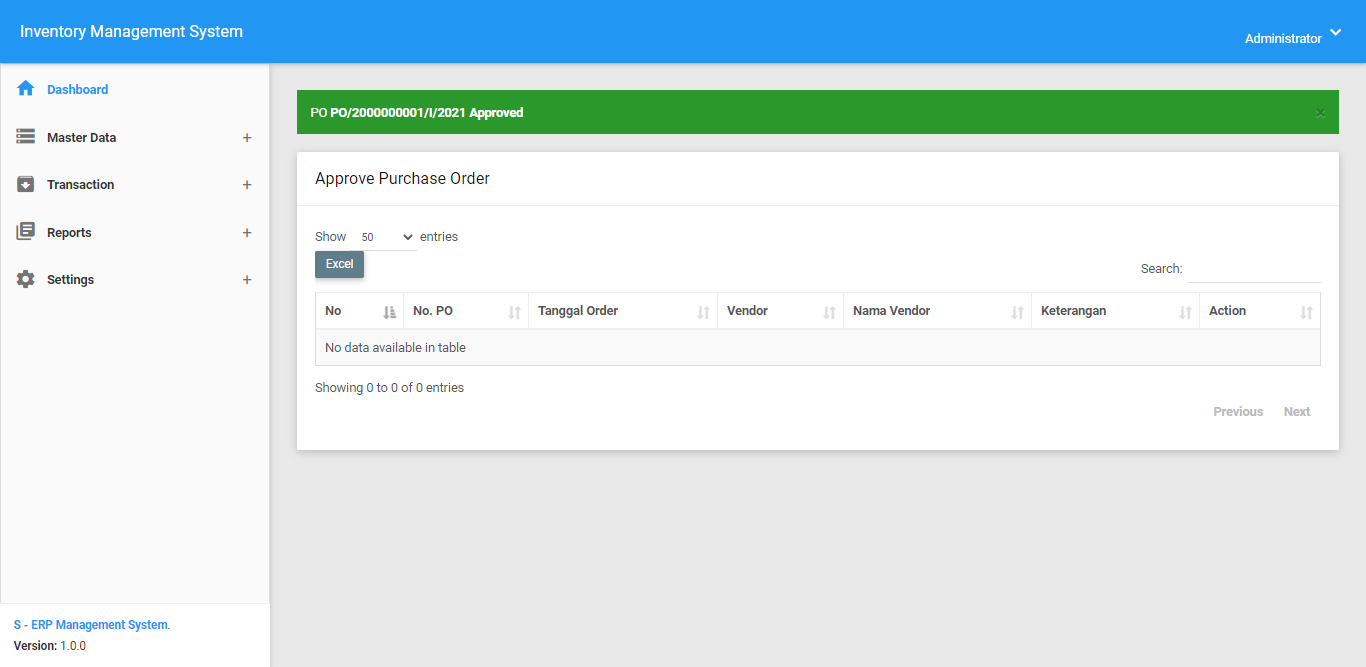Expand Master Data plus sign
1366x667 pixels.
[247, 138]
